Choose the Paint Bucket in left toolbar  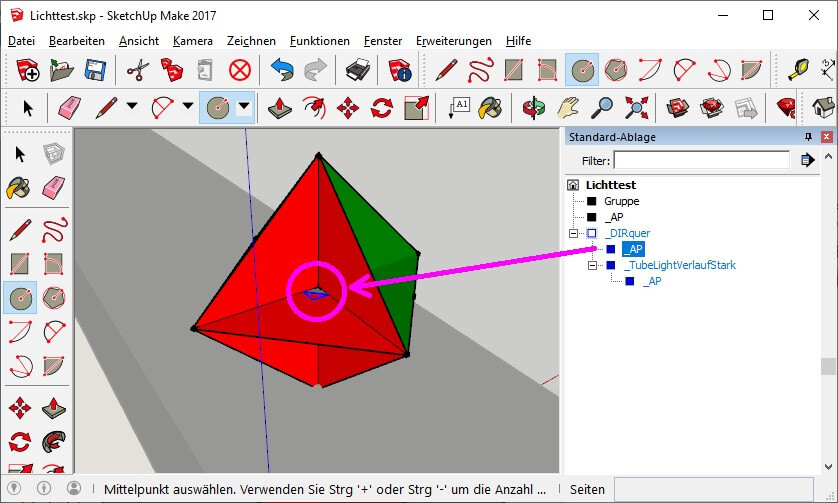click(x=19, y=188)
